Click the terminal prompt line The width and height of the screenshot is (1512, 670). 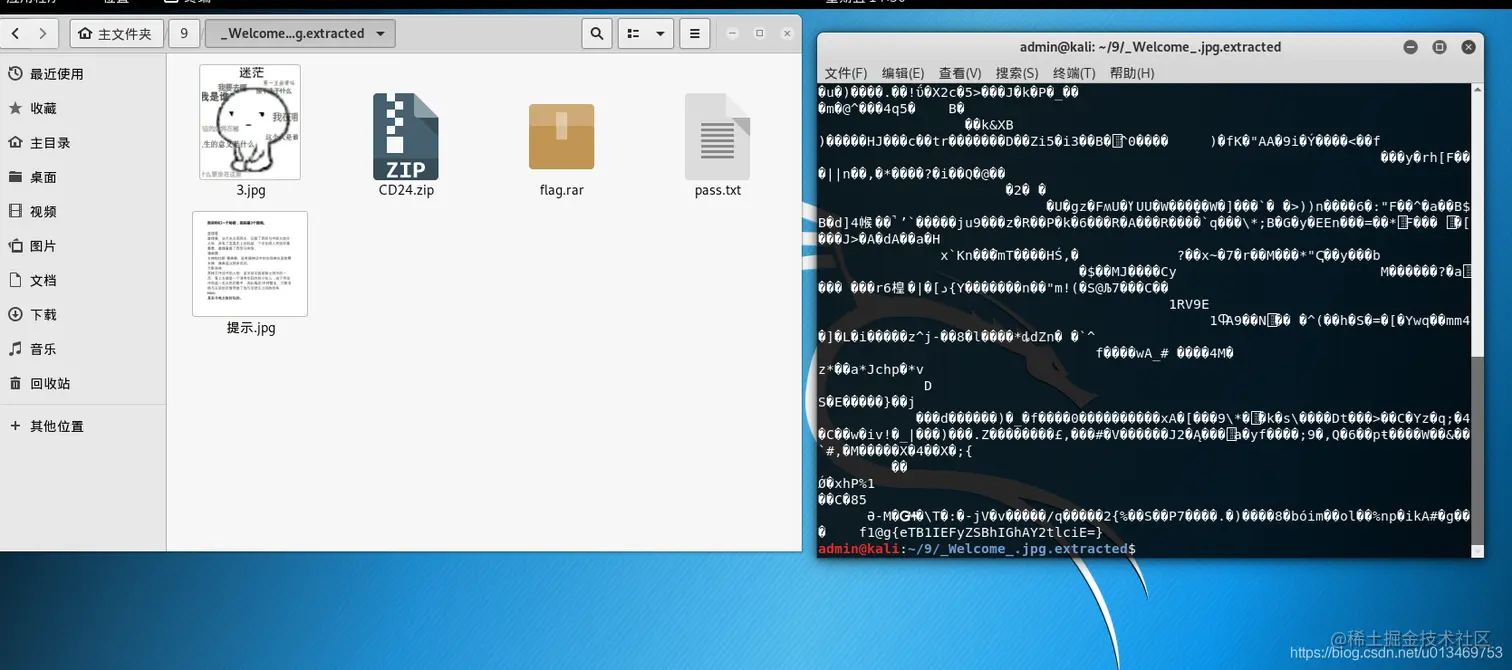click(976, 549)
